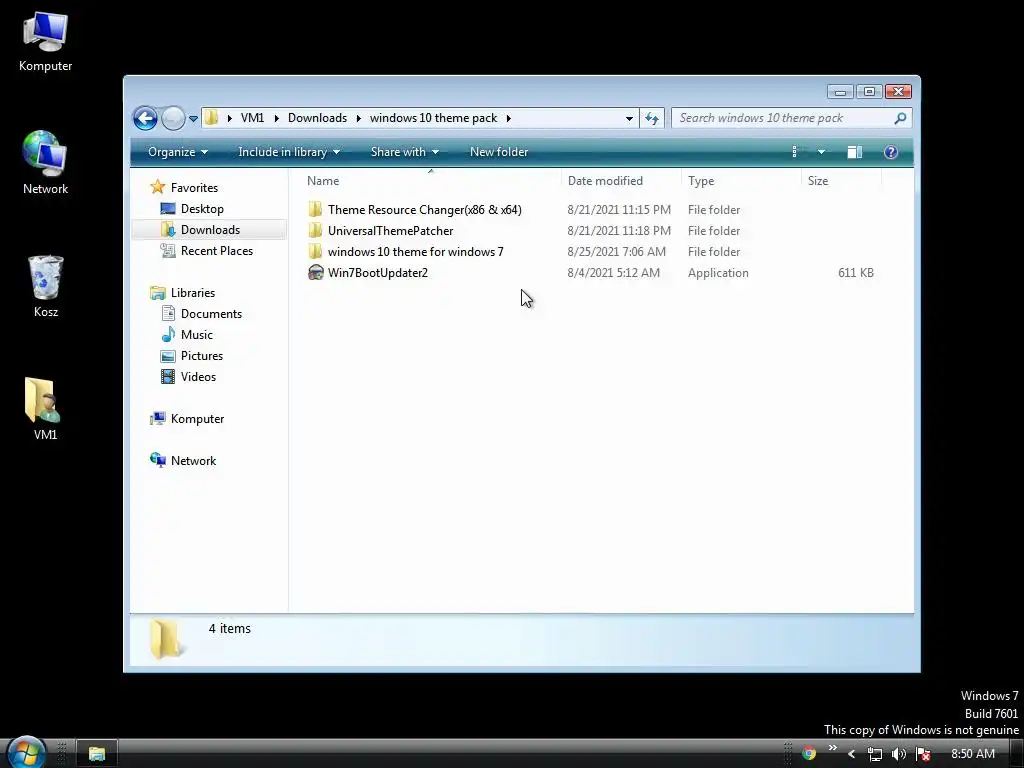The height and width of the screenshot is (768, 1024).
Task: Change your view icon in toolbar
Action: pyautogui.click(x=794, y=152)
